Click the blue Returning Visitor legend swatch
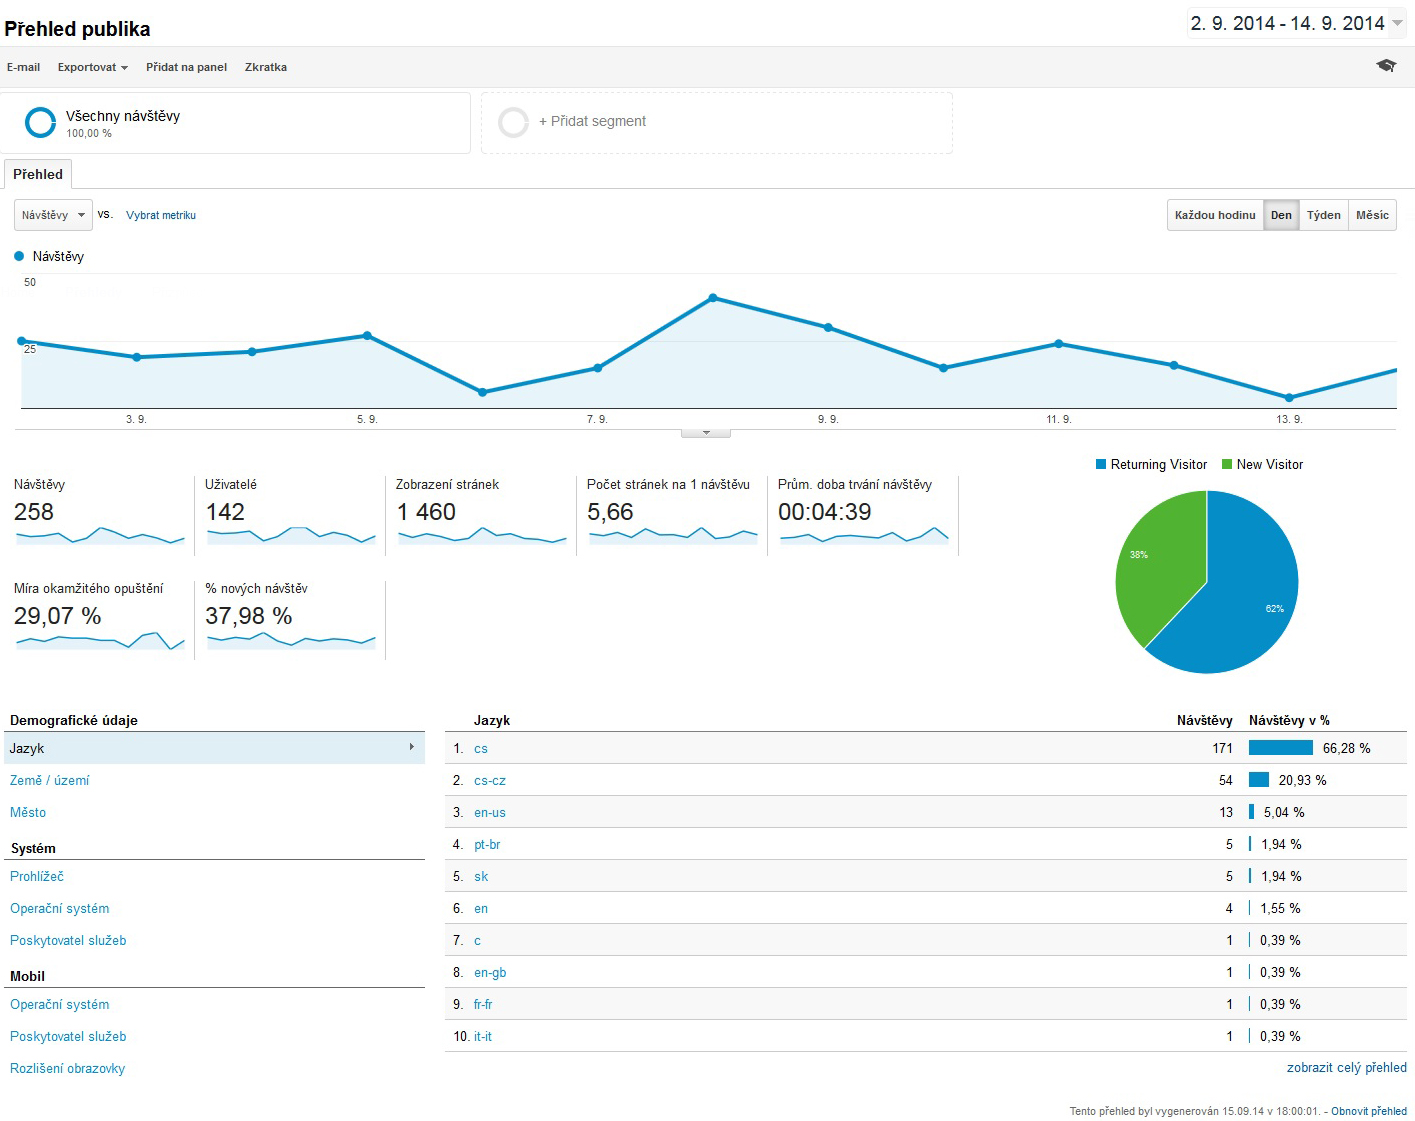The height and width of the screenshot is (1121, 1415). (1101, 464)
